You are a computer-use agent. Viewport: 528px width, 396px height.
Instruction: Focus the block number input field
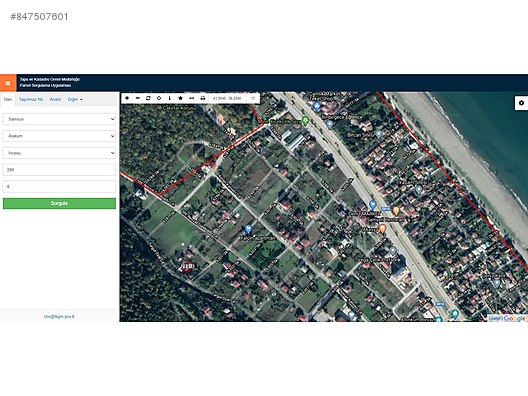pyautogui.click(x=59, y=170)
